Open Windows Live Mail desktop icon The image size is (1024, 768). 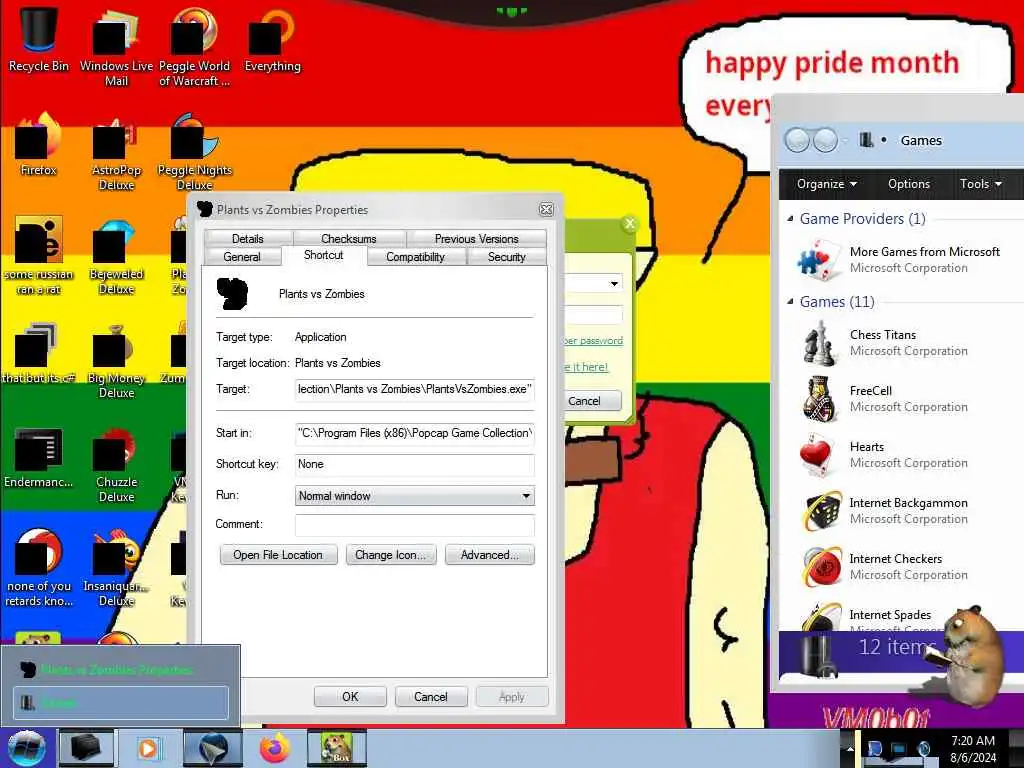click(116, 46)
